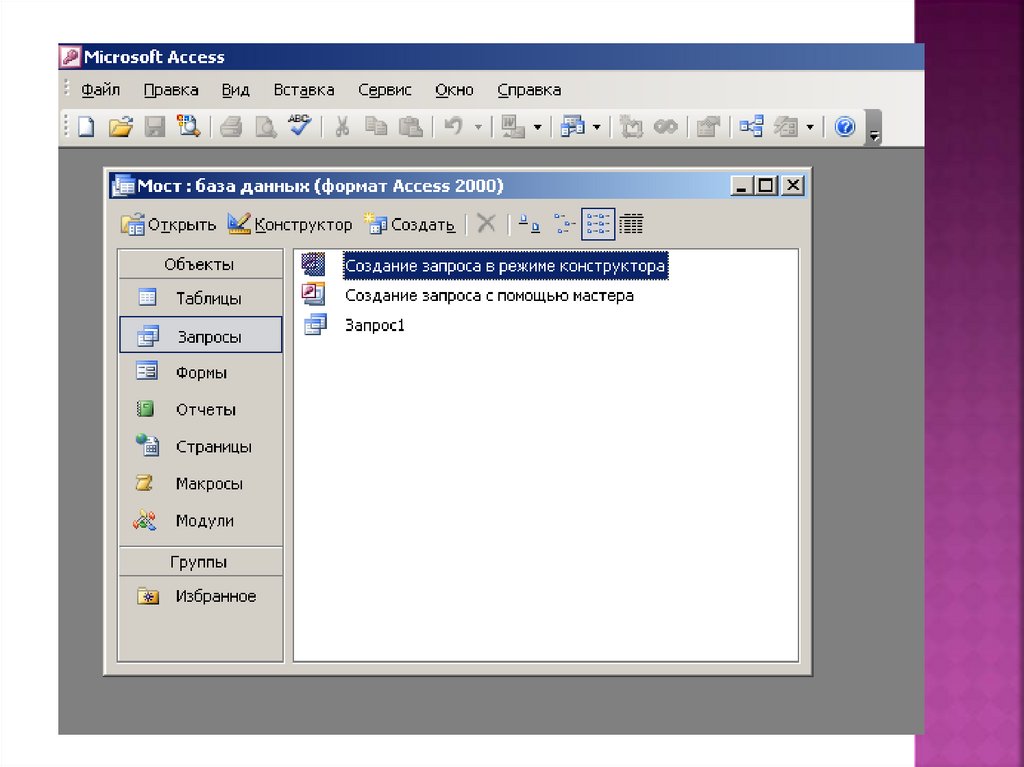This screenshot has height=767, width=1024.
Task: Expand the OfficeLinks dropdown arrow
Action: [x=537, y=127]
